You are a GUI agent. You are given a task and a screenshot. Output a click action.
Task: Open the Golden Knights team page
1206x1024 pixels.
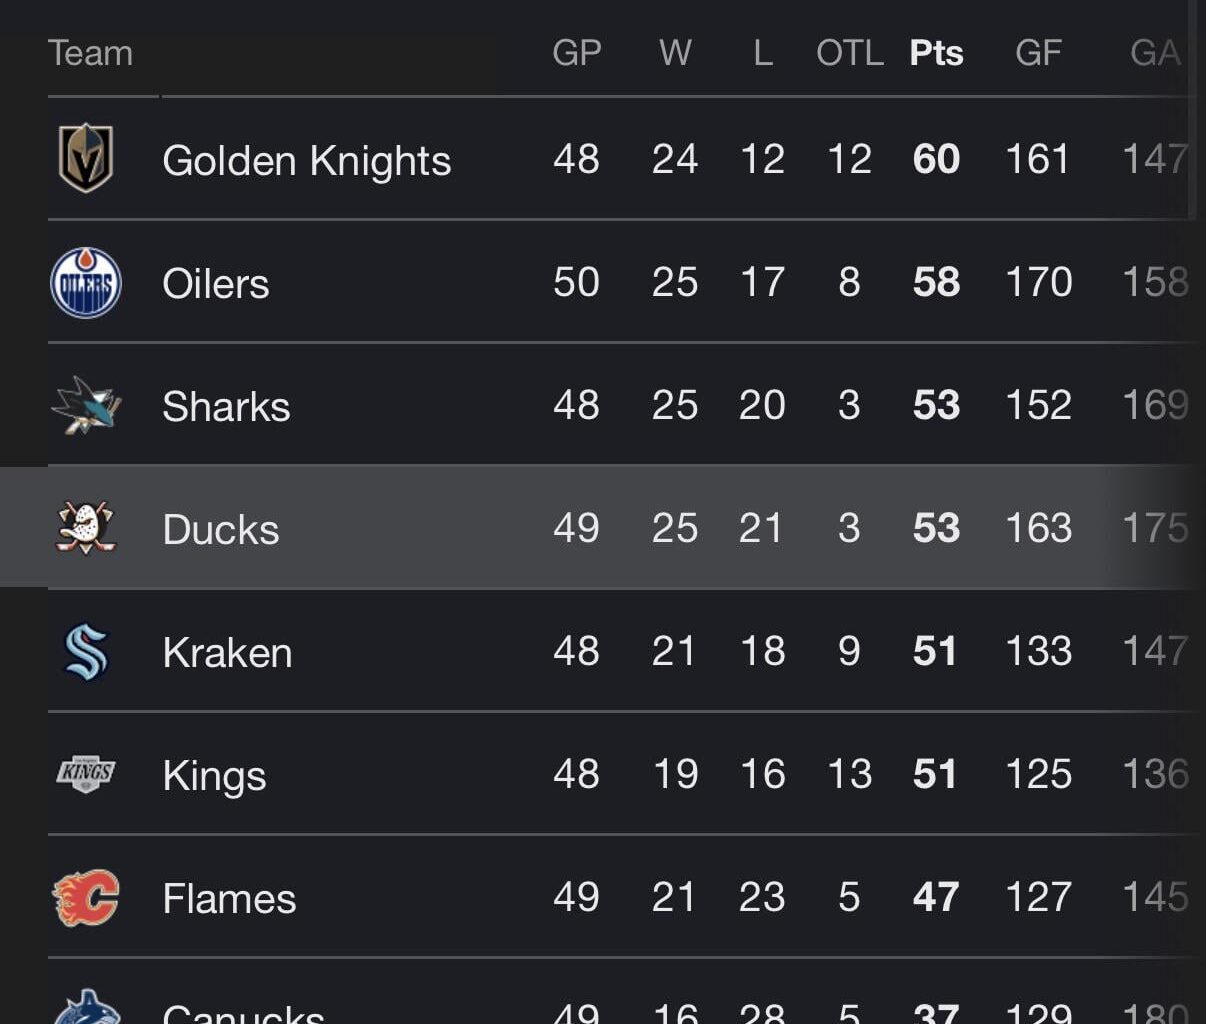click(x=307, y=159)
